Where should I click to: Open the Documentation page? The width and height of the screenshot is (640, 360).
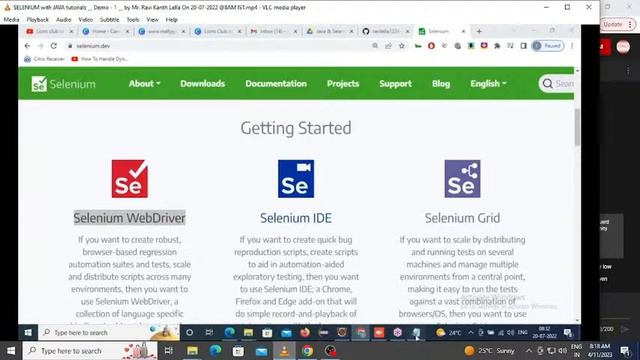tap(276, 84)
